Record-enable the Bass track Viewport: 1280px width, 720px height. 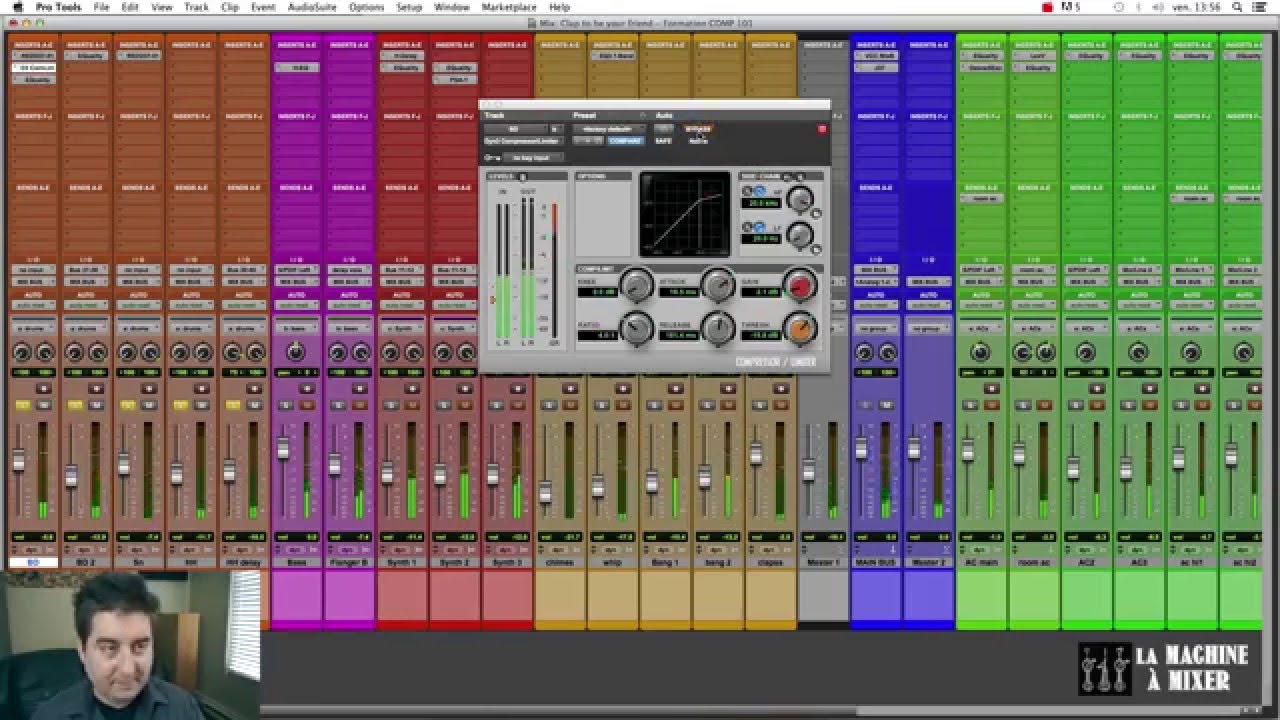(x=306, y=388)
